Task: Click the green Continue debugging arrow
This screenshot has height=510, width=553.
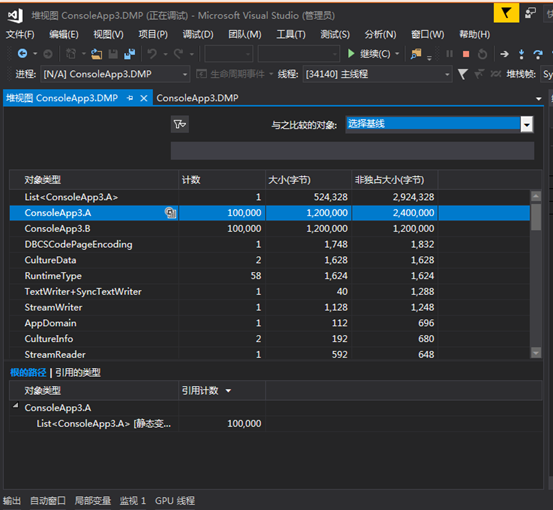Action: (351, 54)
